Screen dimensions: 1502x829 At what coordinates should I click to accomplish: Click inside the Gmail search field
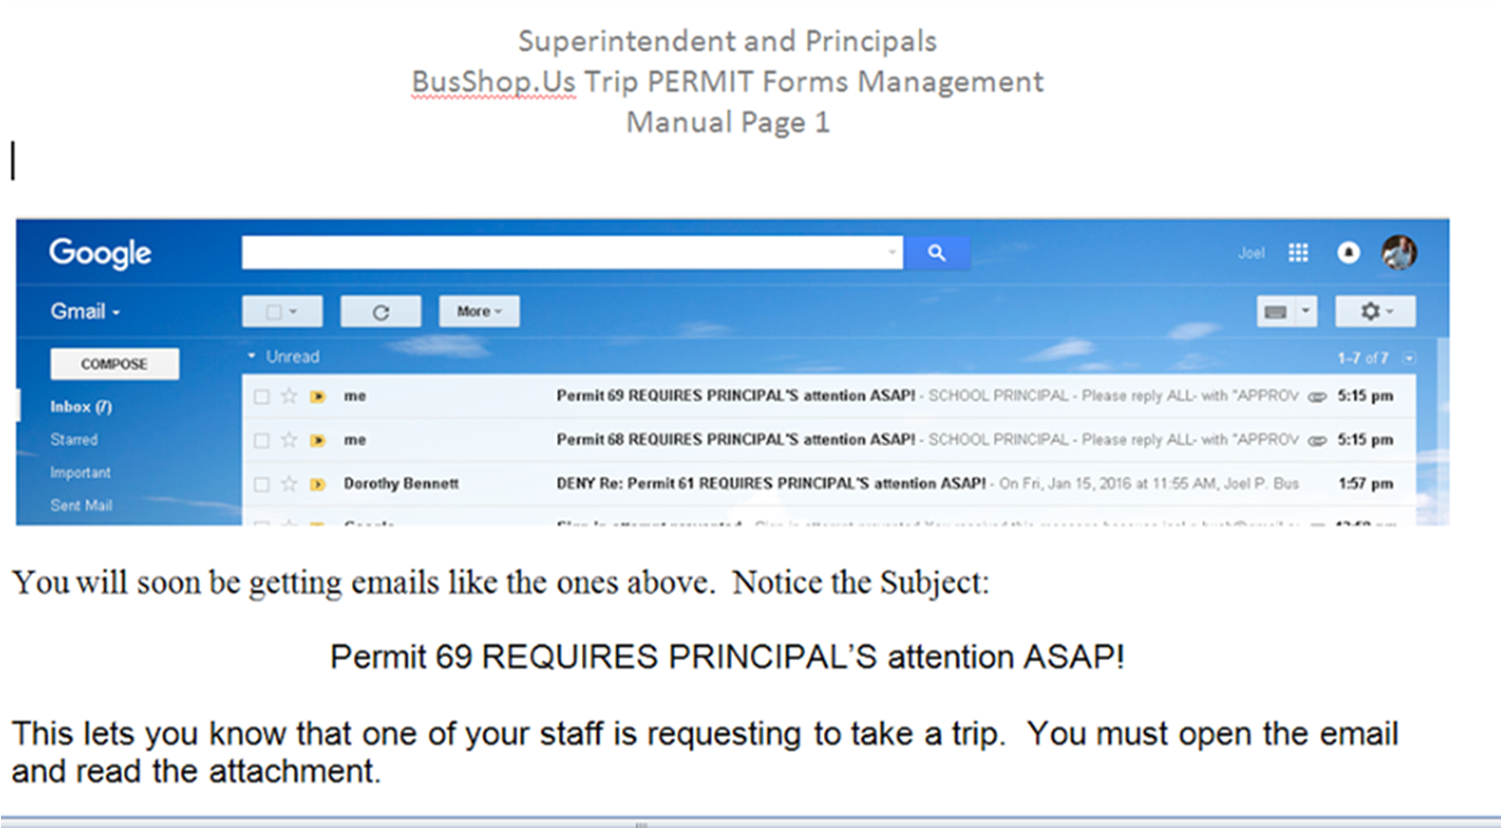click(x=572, y=253)
